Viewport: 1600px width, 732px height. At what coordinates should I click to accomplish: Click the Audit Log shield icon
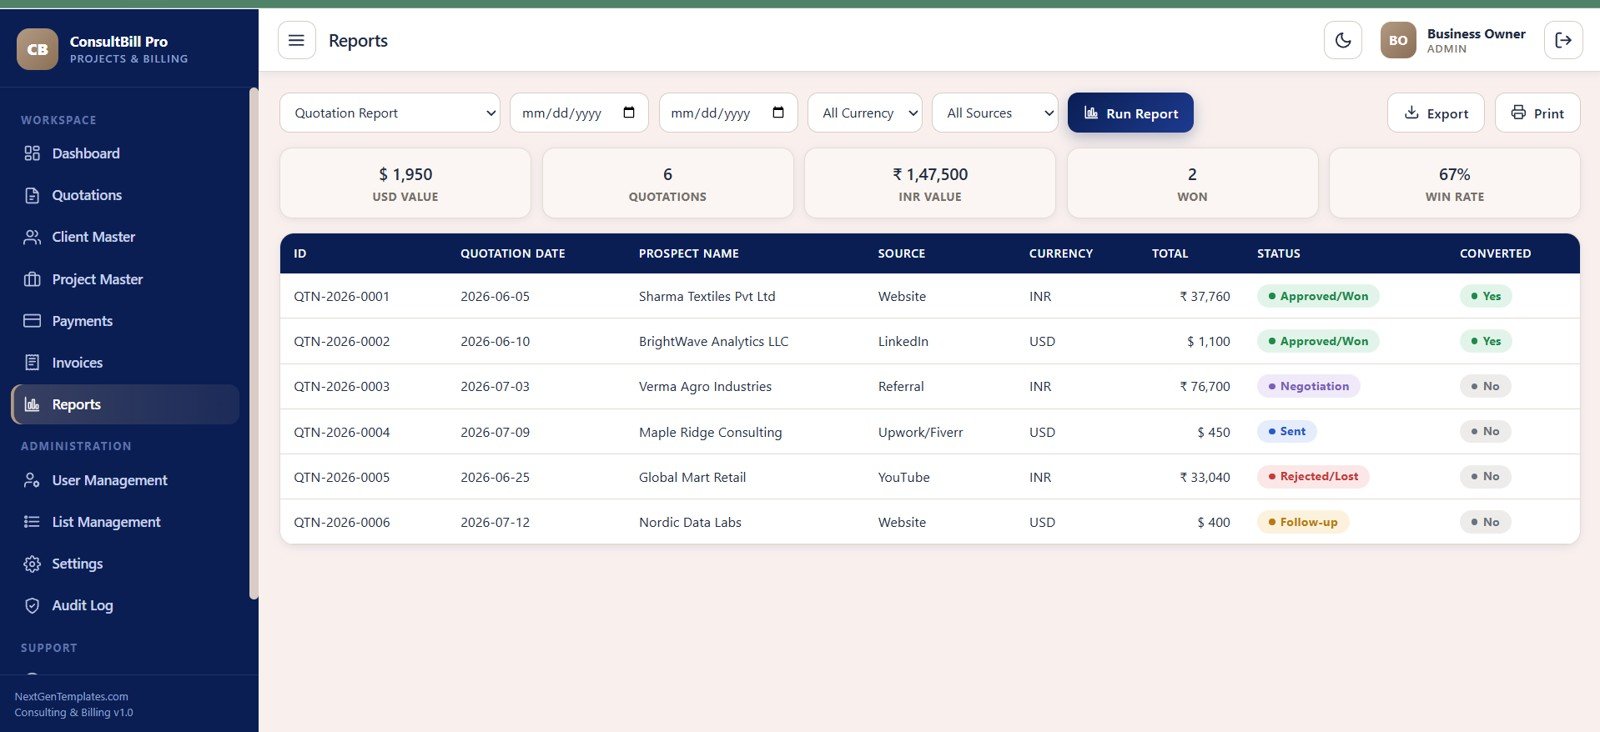[32, 606]
